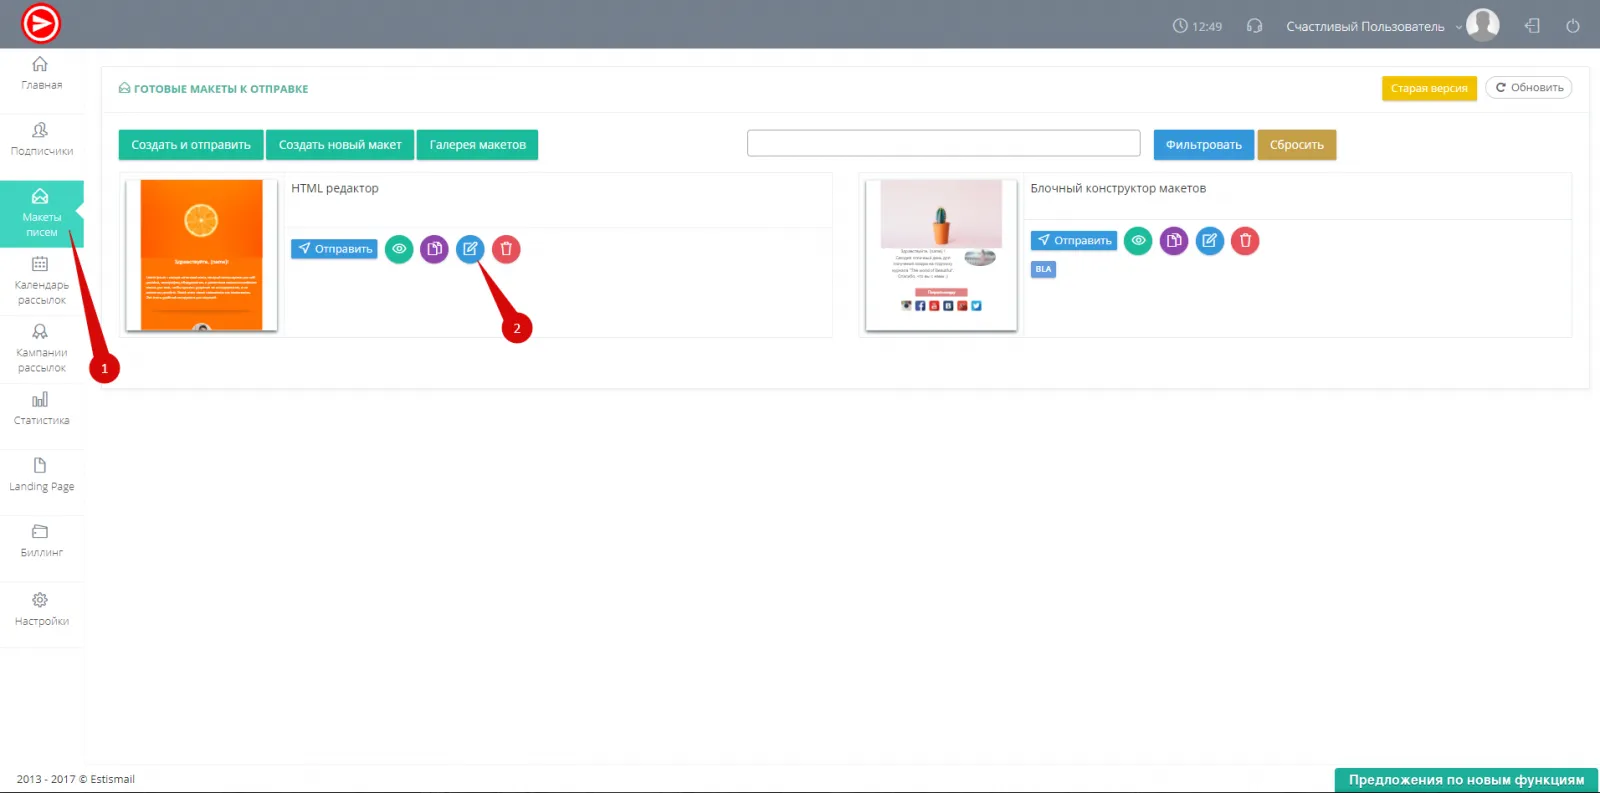
Task: Delete the Блочный конструктор макетов template
Action: 1245,241
